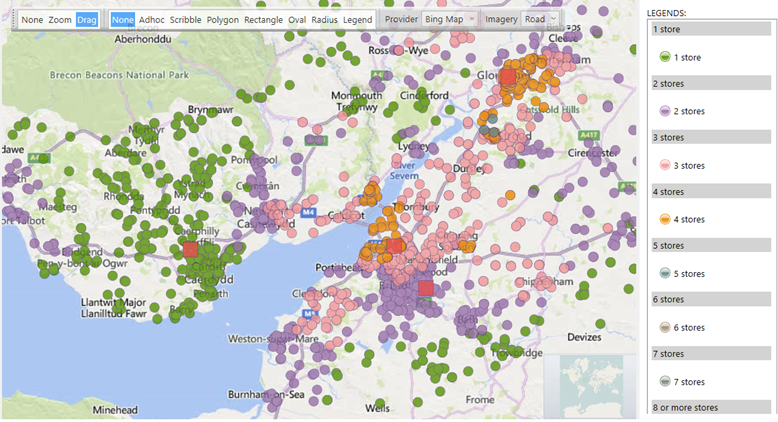Image resolution: width=778 pixels, height=422 pixels.
Task: Select the 3 stores legend group header
Action: pyautogui.click(x=711, y=137)
